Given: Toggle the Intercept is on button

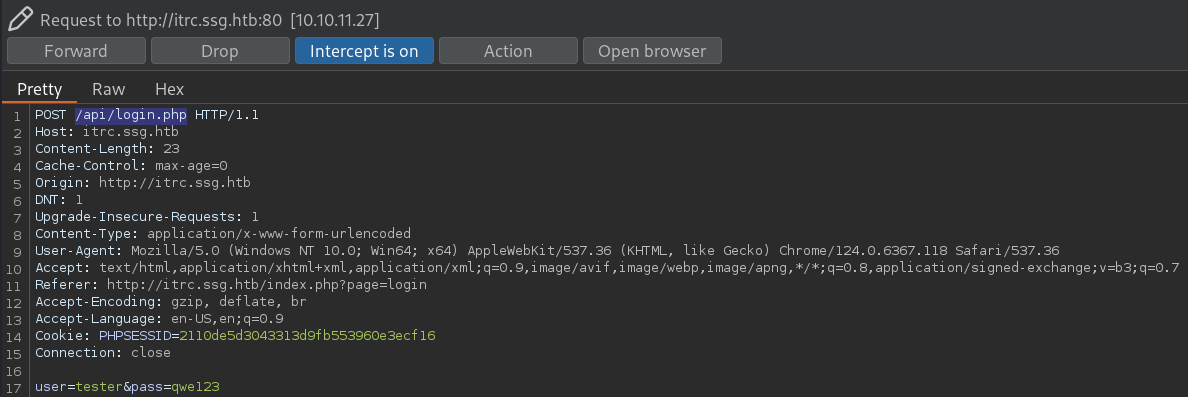Looking at the screenshot, I should [364, 51].
